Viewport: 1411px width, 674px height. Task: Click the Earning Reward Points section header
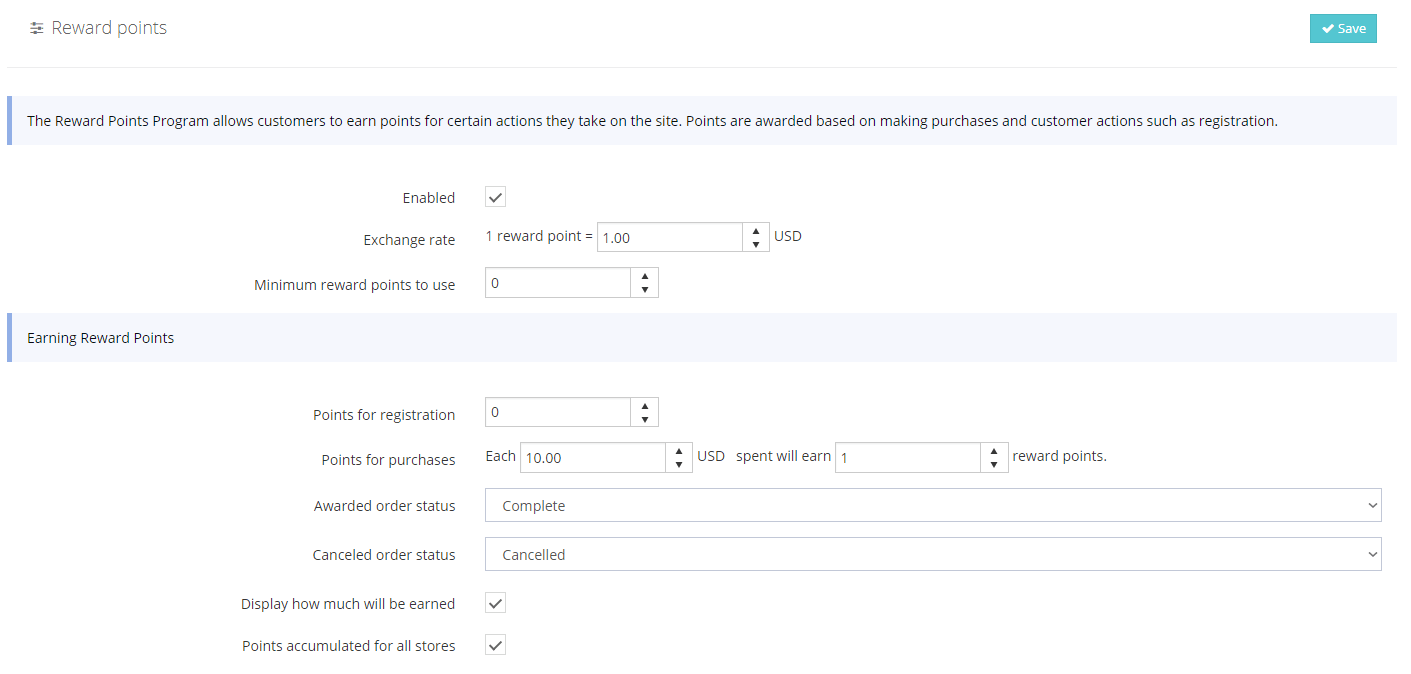[101, 338]
